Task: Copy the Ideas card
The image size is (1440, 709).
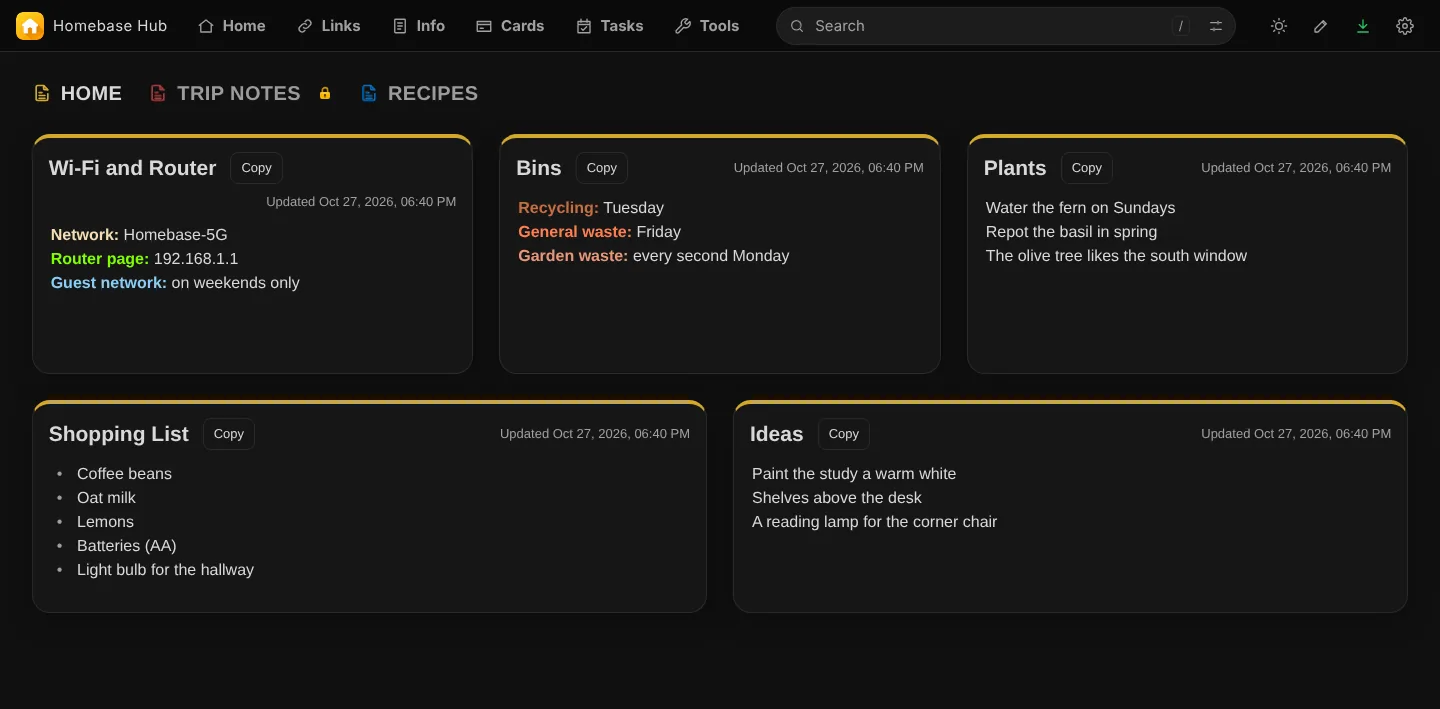Action: point(844,434)
